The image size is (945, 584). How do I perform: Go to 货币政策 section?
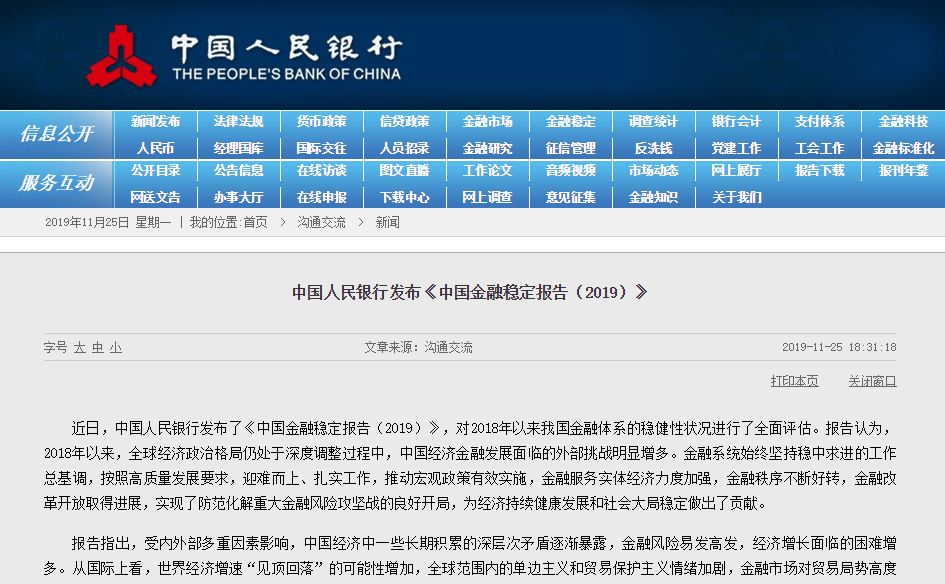click(x=322, y=121)
